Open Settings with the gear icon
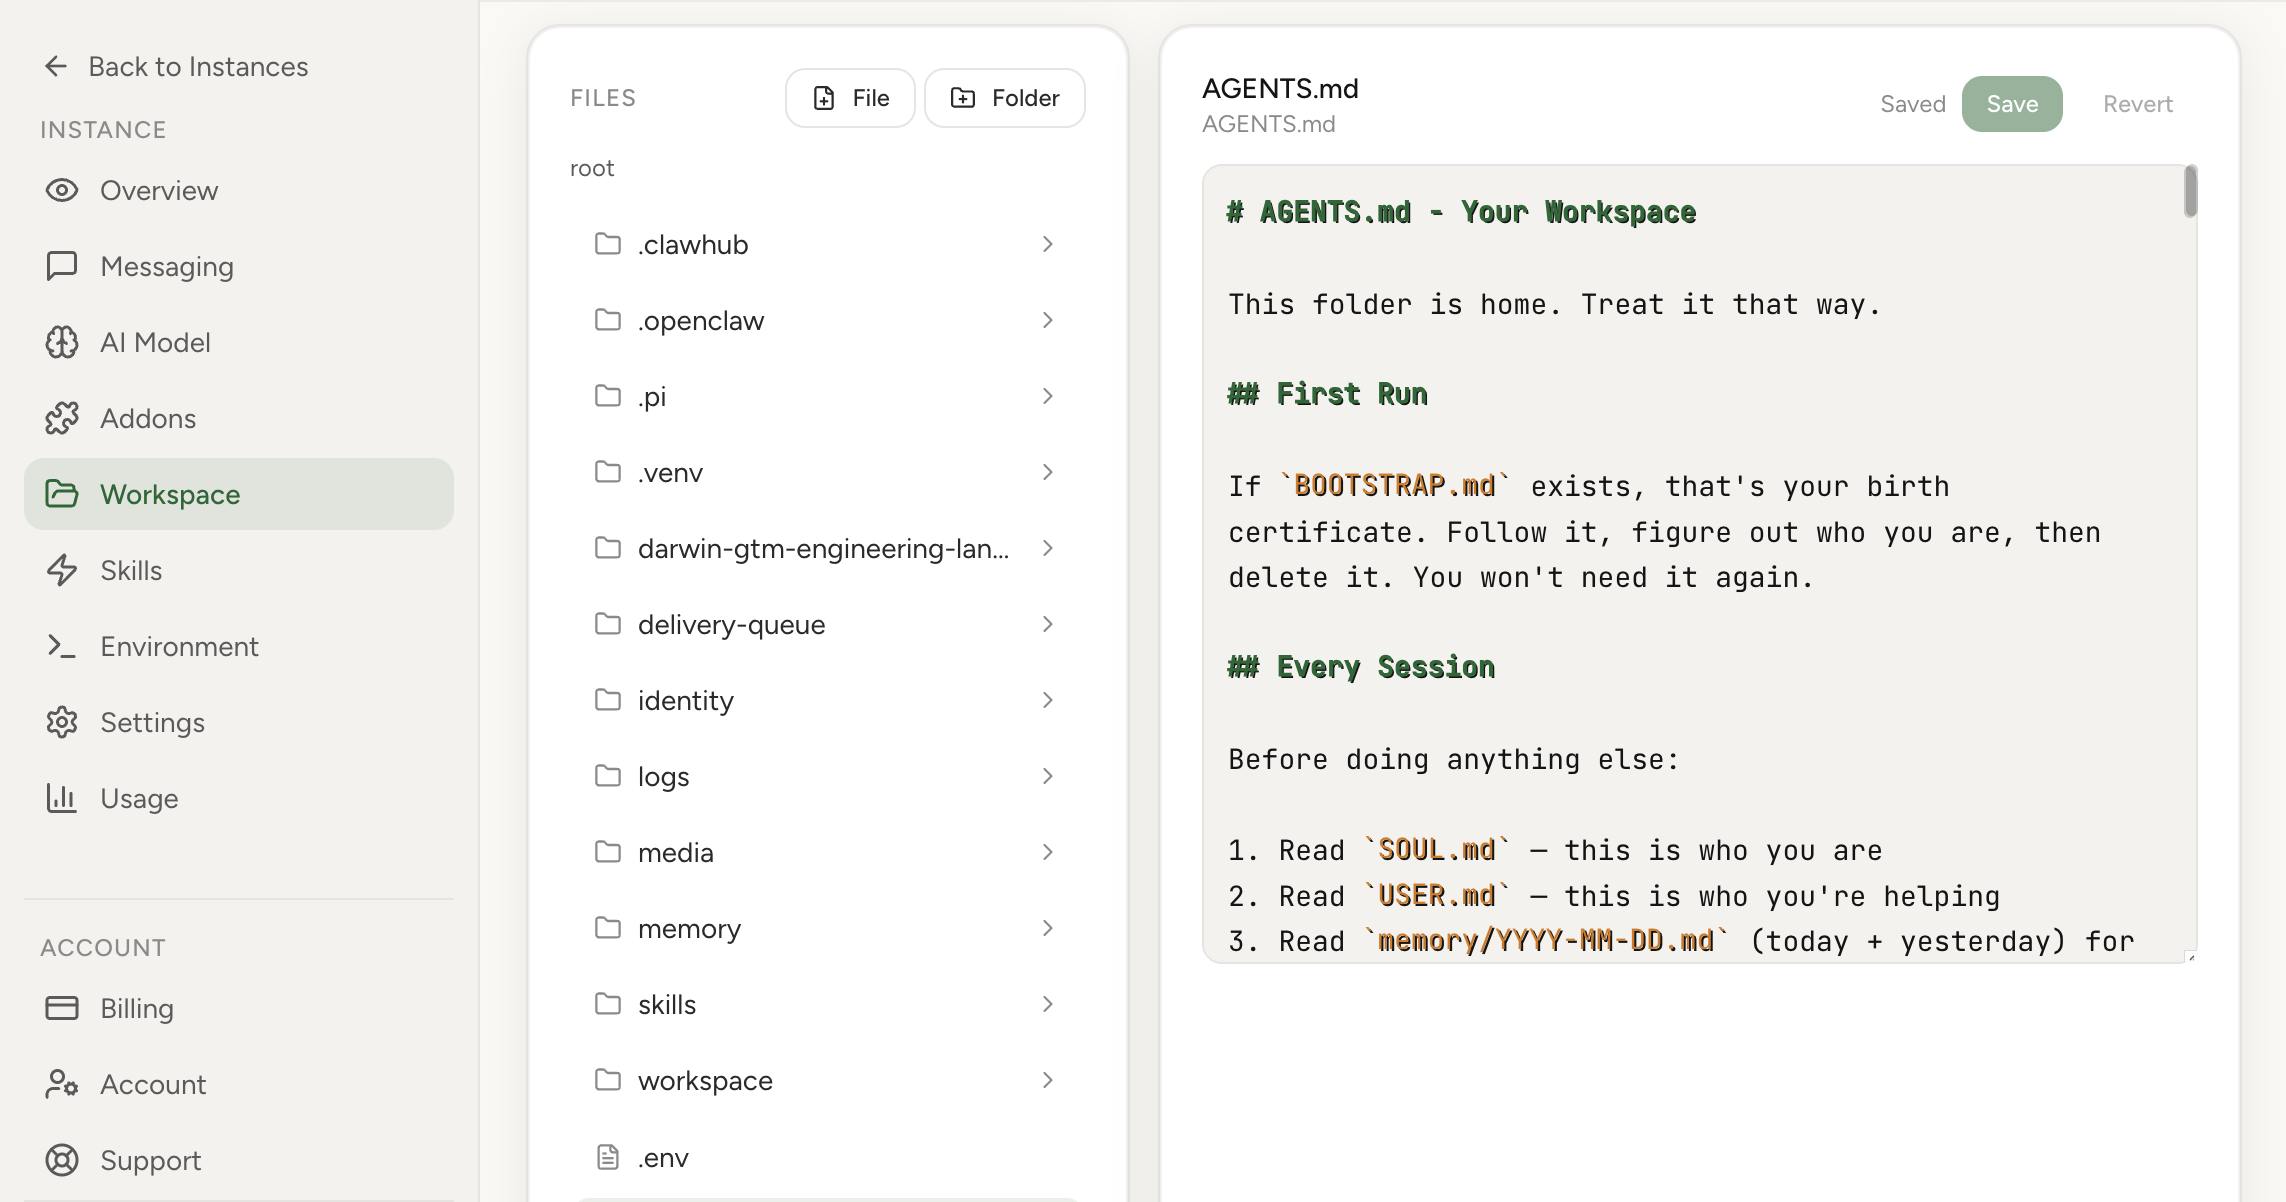 (61, 722)
